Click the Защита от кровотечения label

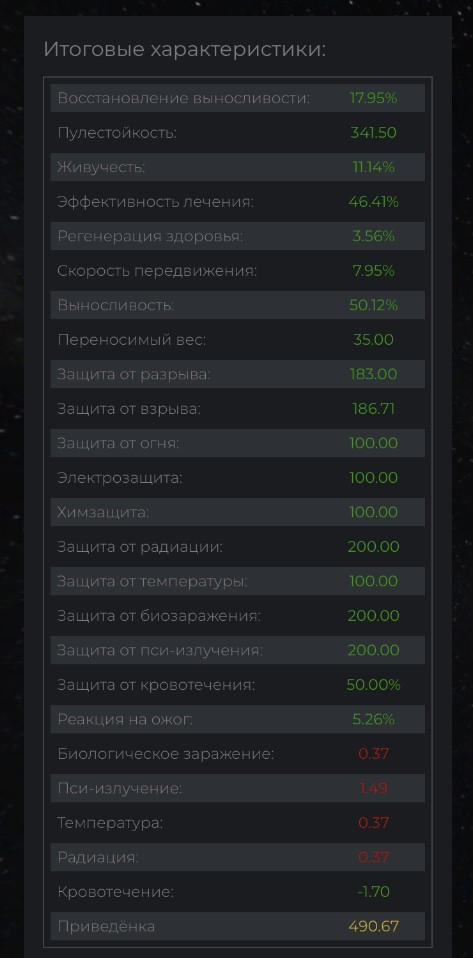[156, 685]
